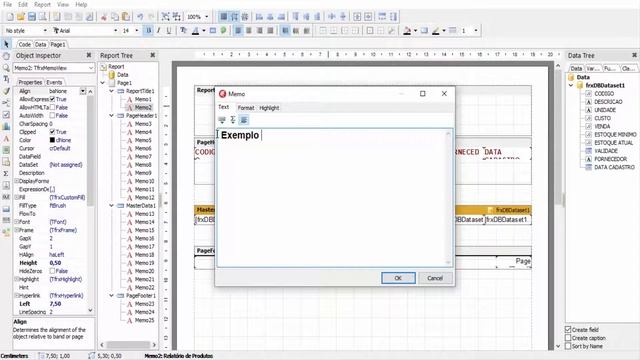Screen dimensions: 640x360
Task: Select Memo13 in the Report Tree
Action: click(144, 213)
